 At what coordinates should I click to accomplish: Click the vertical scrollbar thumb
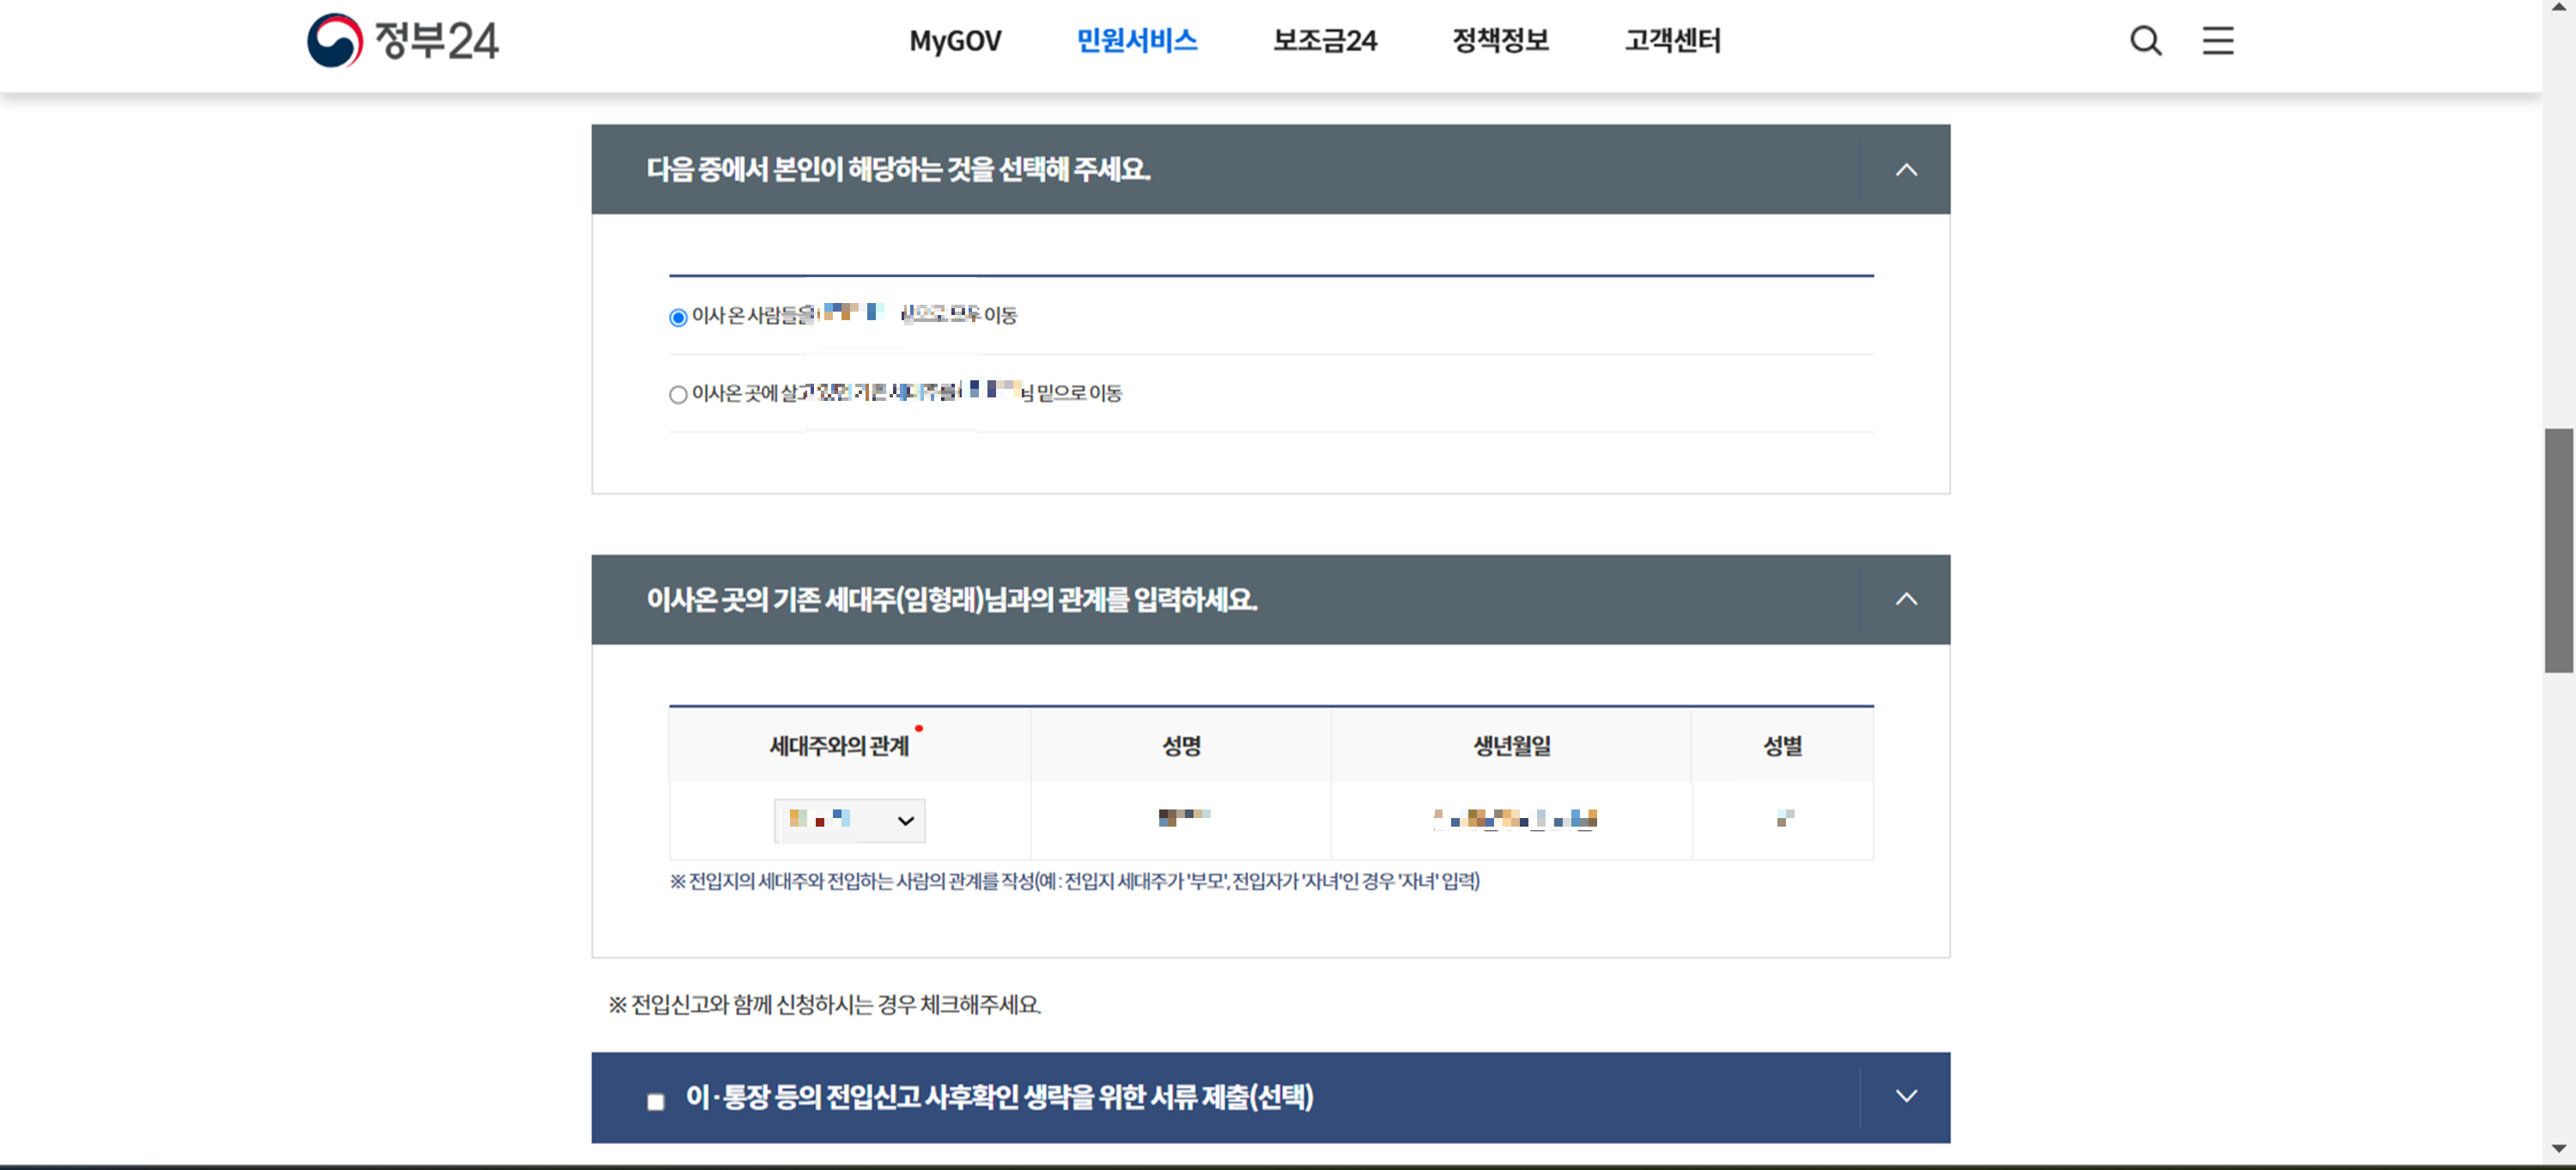pos(2558,550)
